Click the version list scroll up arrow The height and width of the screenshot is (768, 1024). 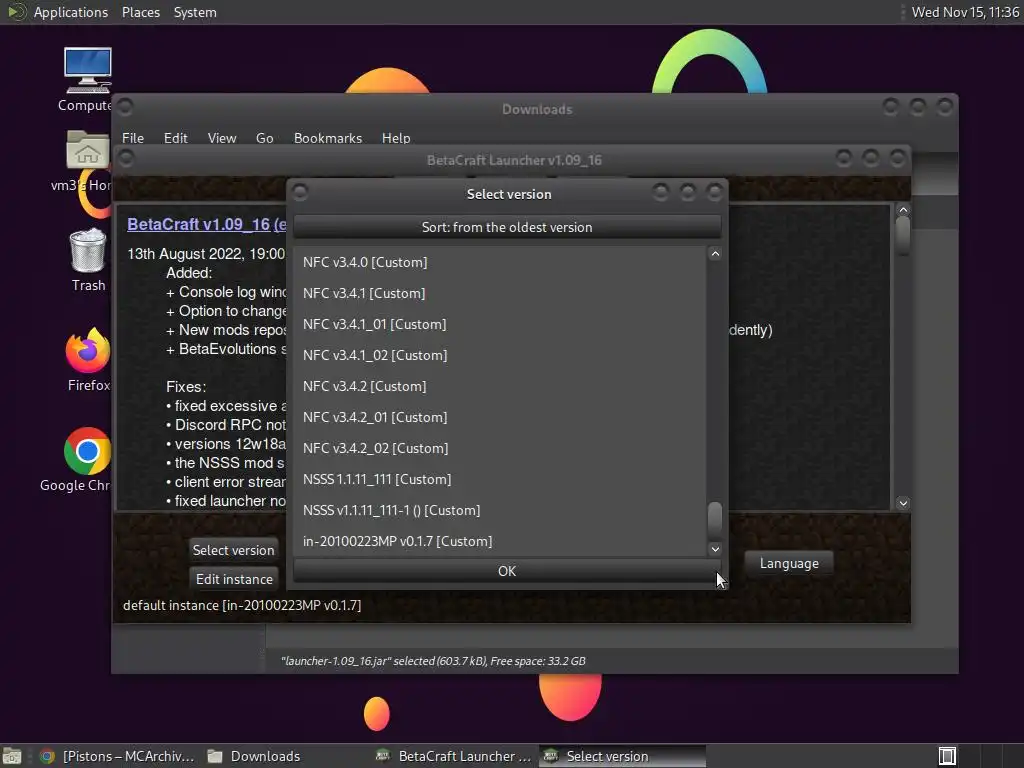click(715, 254)
